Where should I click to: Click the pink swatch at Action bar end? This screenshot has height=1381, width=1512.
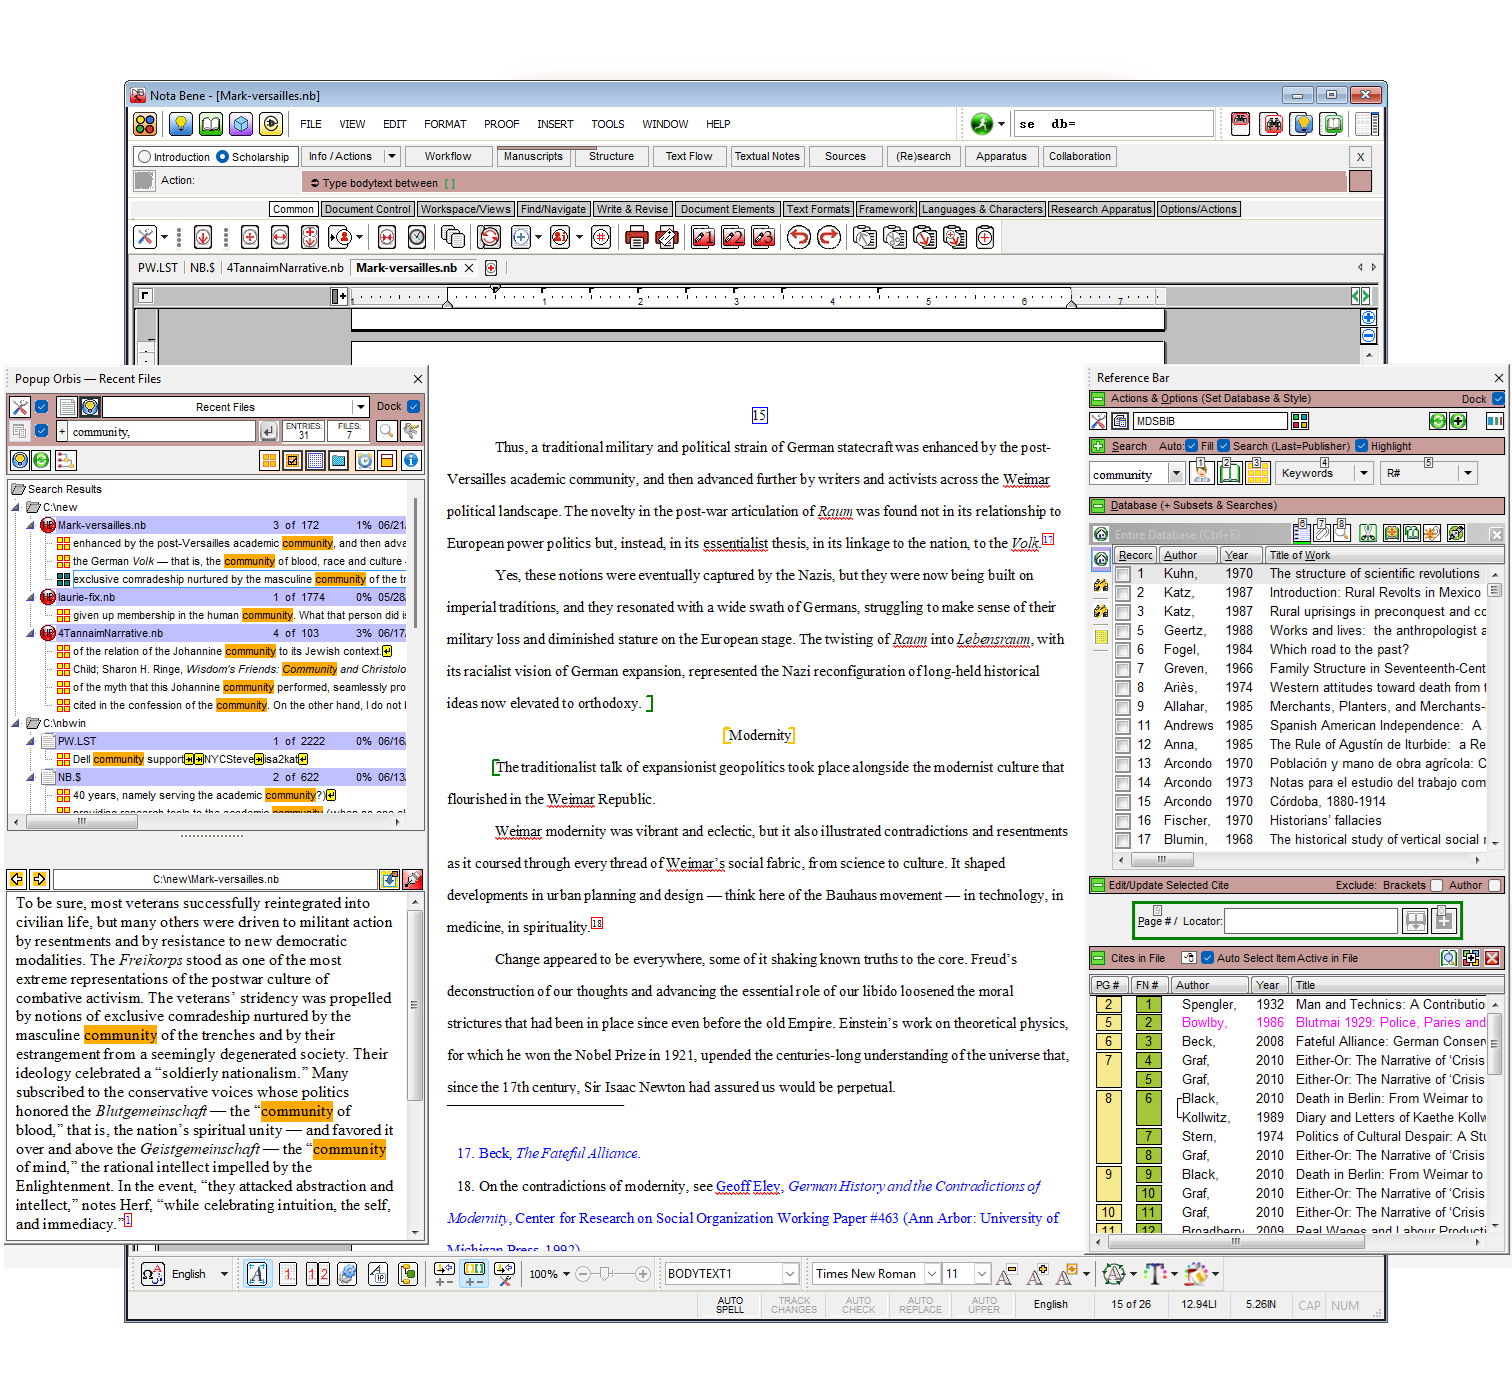pyautogui.click(x=1359, y=181)
